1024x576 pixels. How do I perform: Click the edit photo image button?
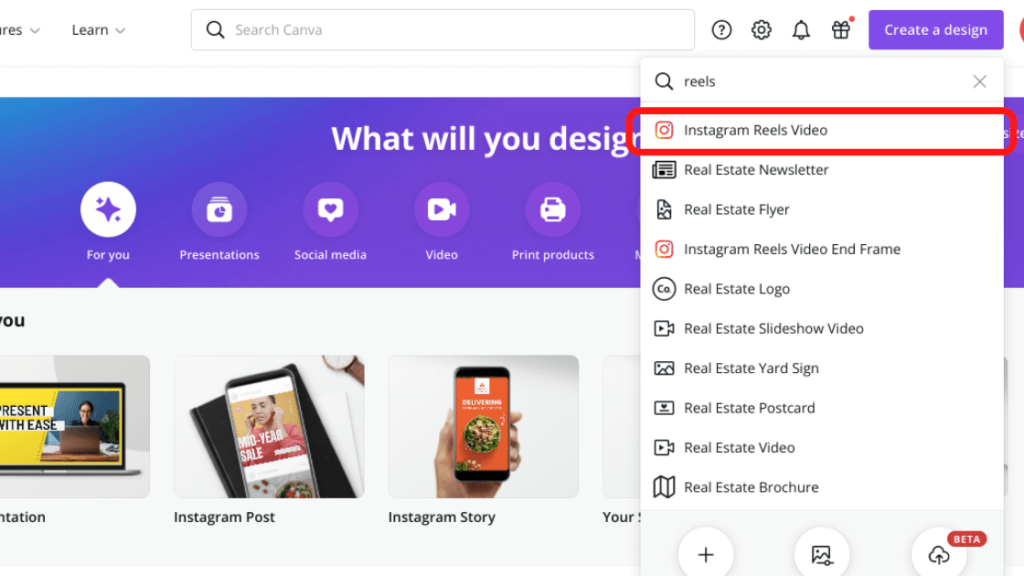[x=822, y=554]
